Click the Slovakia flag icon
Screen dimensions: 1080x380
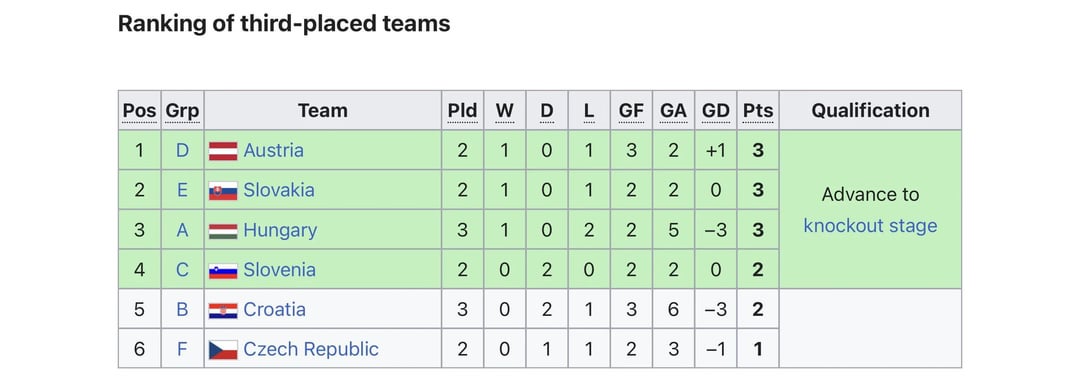click(x=223, y=191)
